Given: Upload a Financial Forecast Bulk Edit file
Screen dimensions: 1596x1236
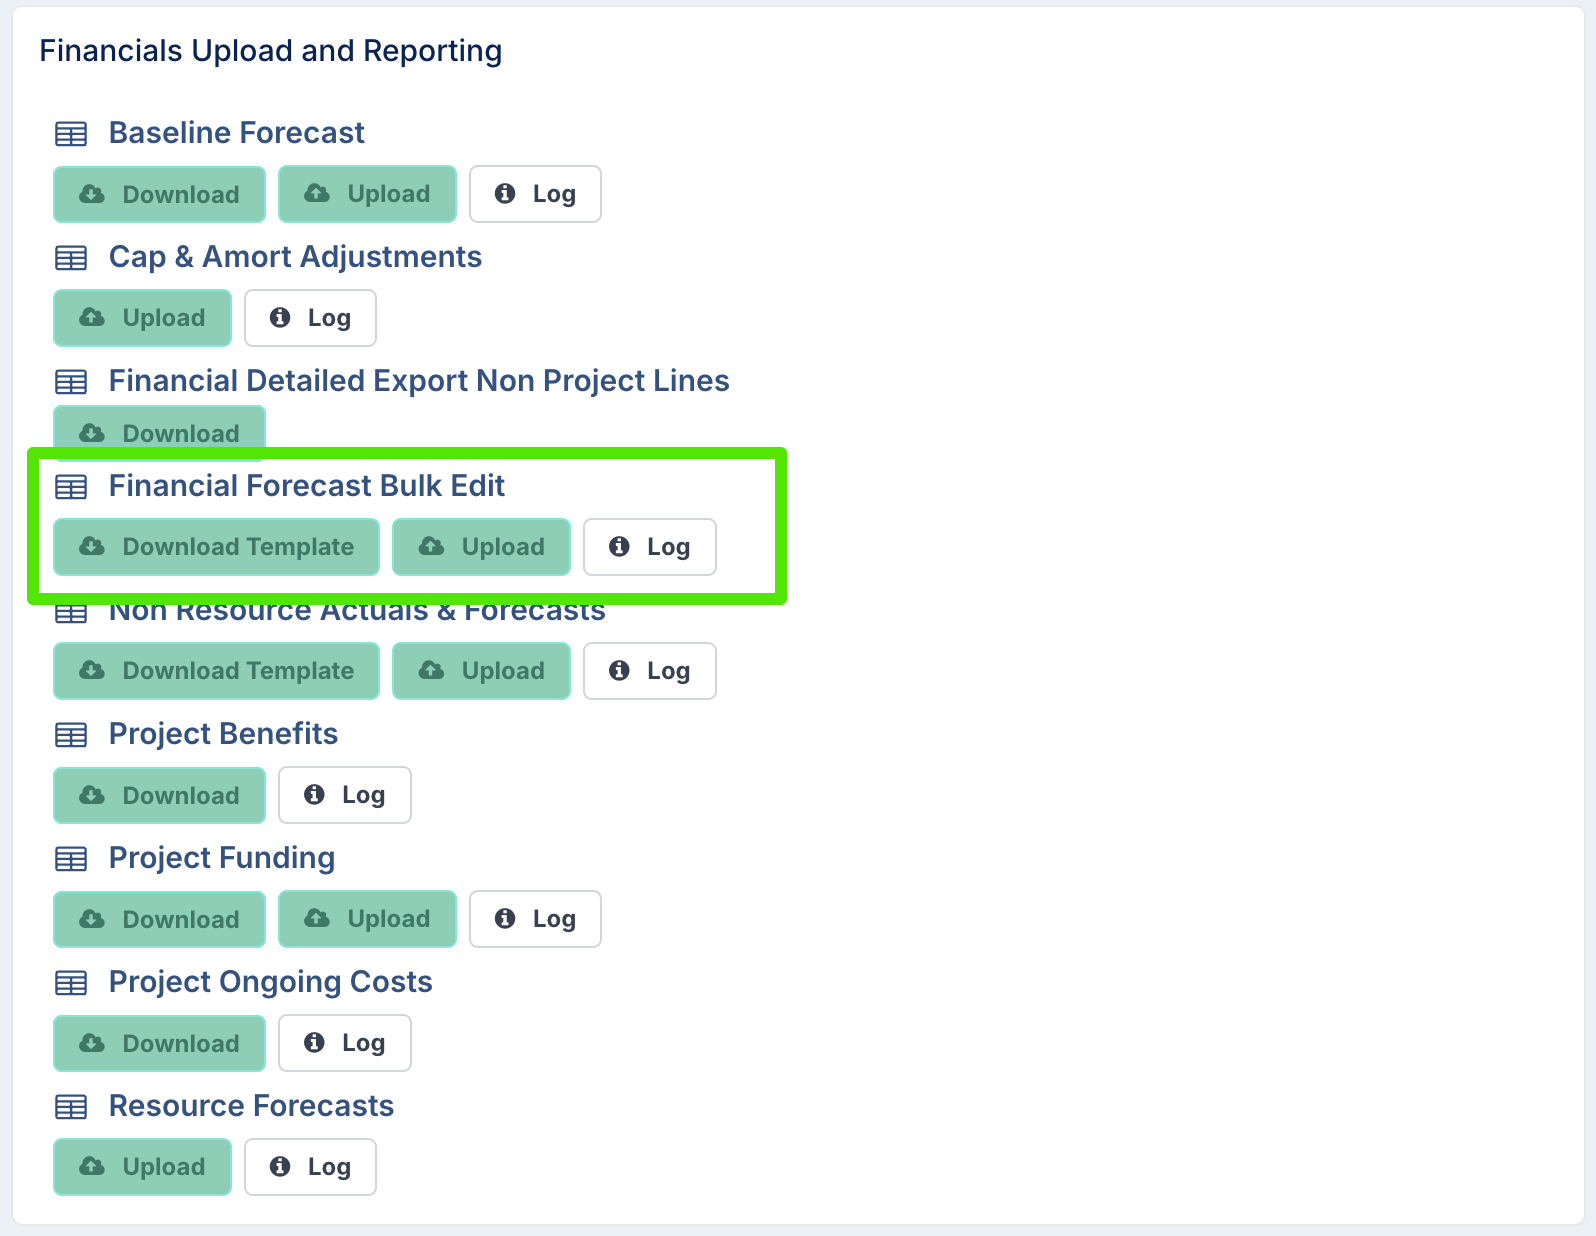Looking at the screenshot, I should (x=481, y=547).
